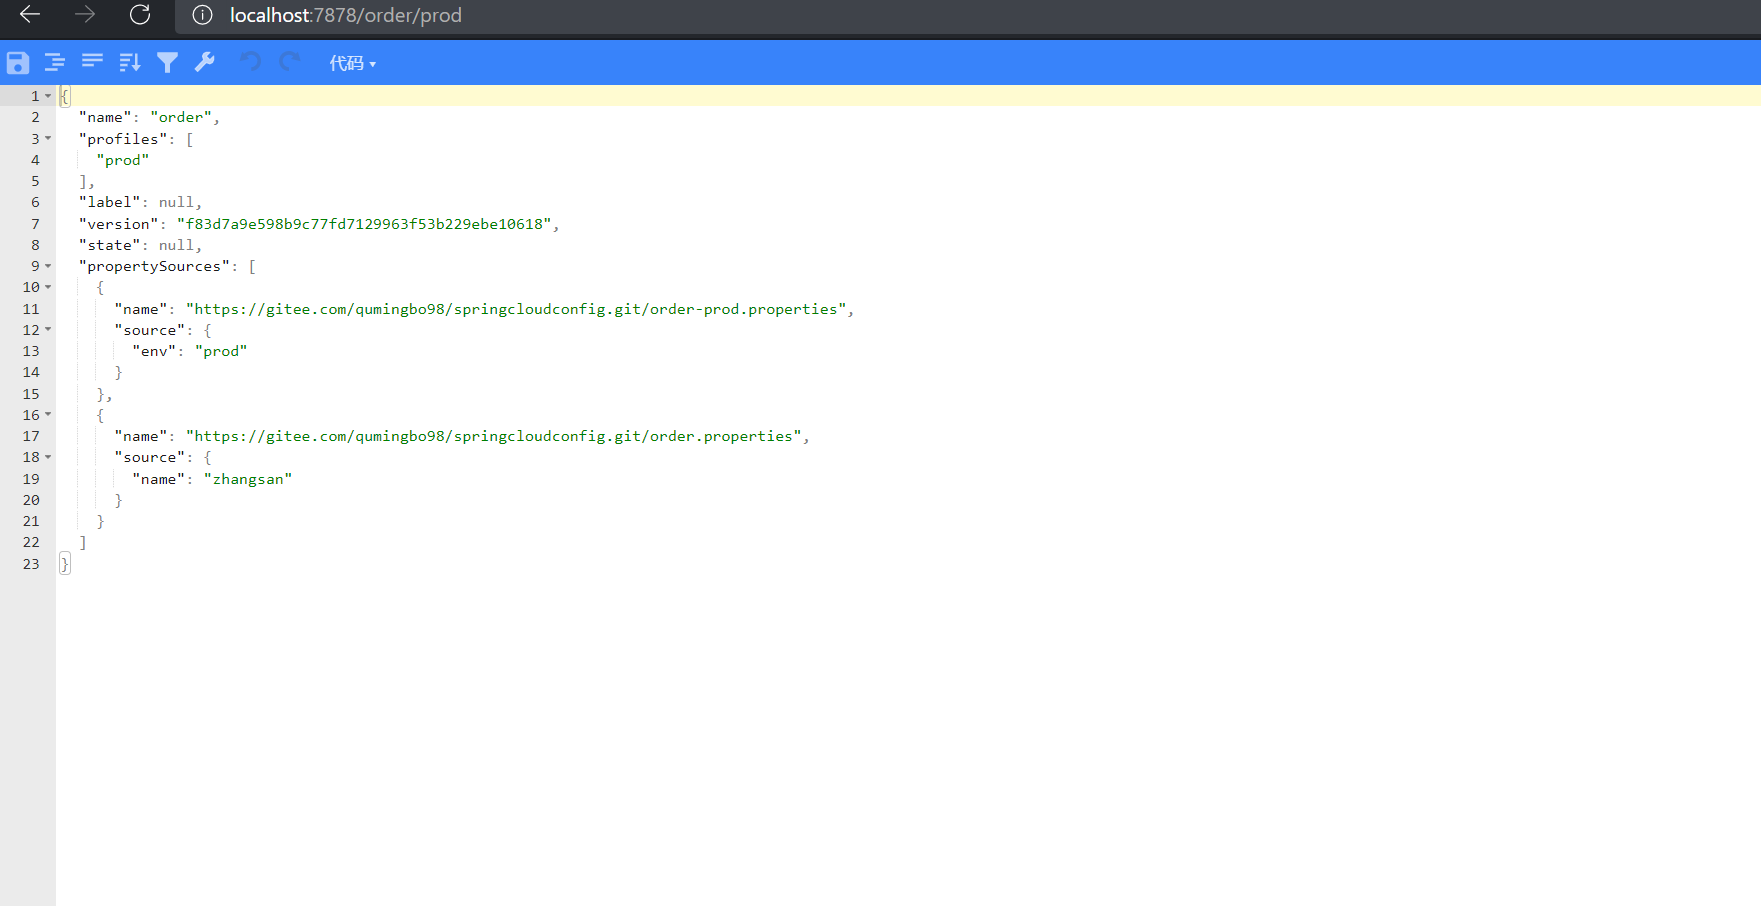Click the "zhangsan" value
This screenshot has height=906, width=1761.
(248, 479)
